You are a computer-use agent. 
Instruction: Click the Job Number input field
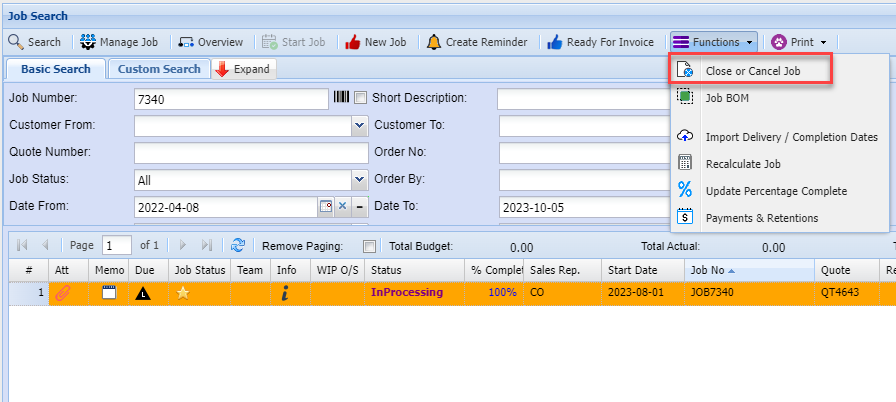coord(231,99)
